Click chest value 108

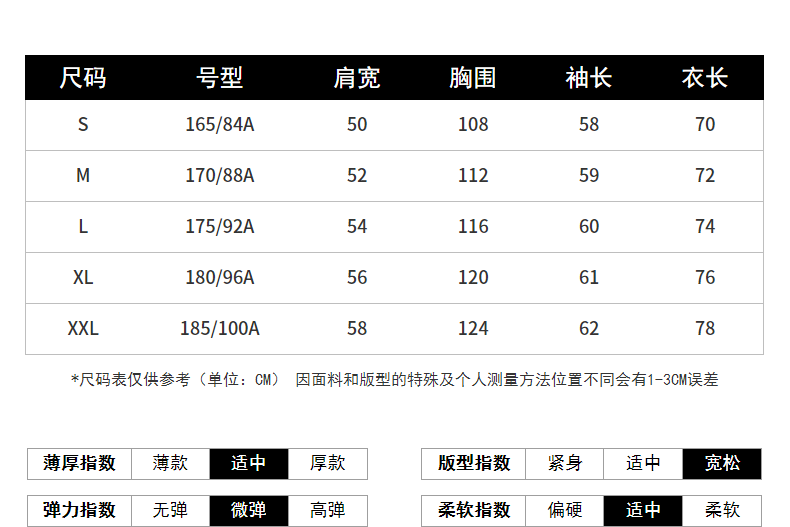[x=473, y=124]
